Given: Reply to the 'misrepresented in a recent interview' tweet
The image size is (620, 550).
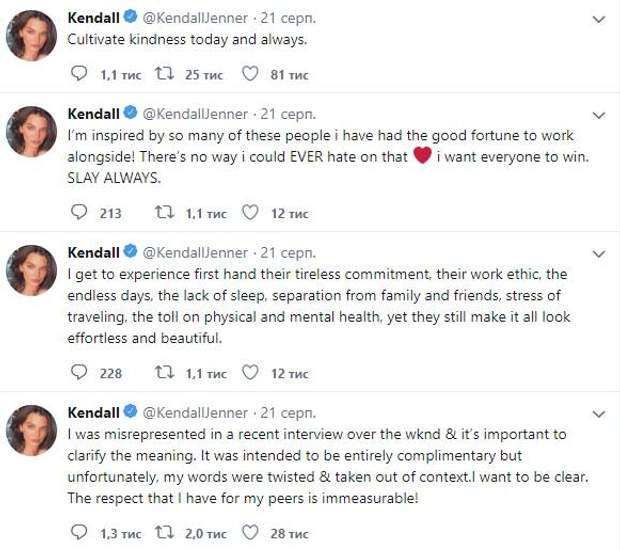Looking at the screenshot, I should click(x=82, y=533).
